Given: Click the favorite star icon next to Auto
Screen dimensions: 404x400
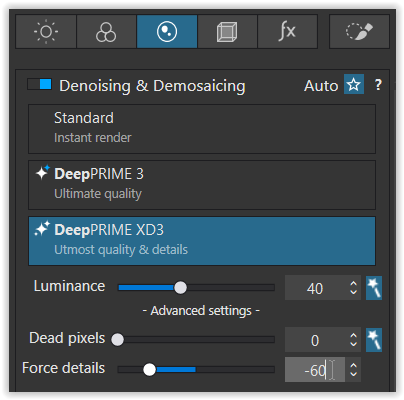Looking at the screenshot, I should tap(354, 85).
